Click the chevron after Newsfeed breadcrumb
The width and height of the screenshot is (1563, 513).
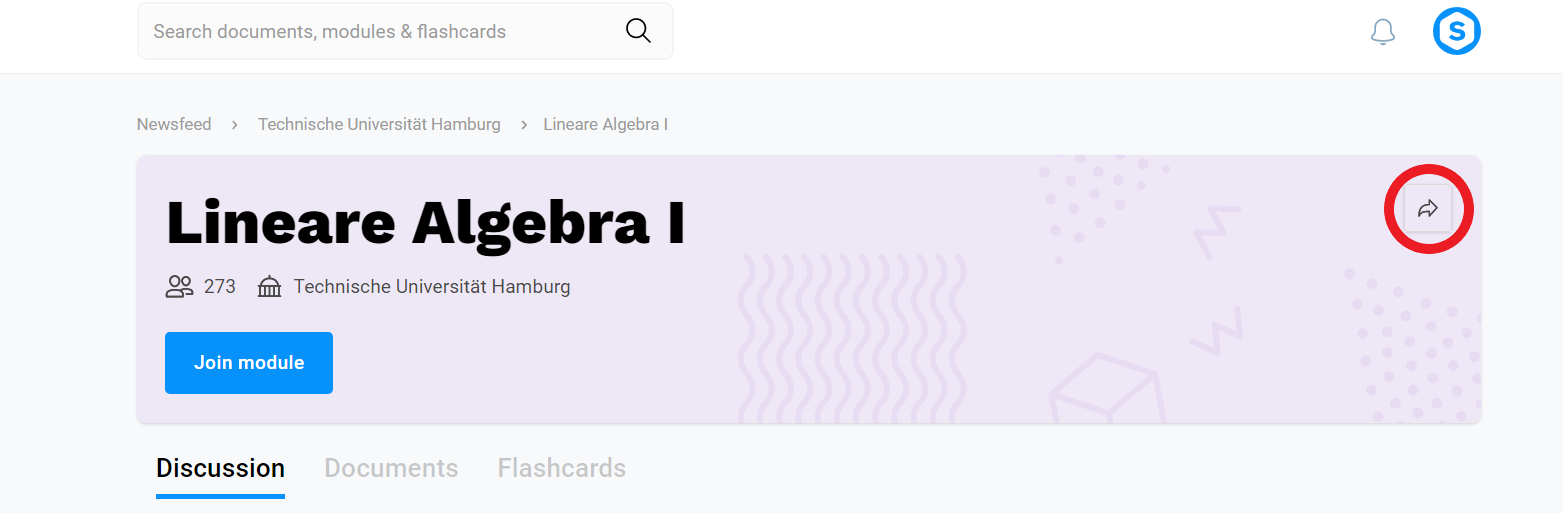(x=234, y=125)
